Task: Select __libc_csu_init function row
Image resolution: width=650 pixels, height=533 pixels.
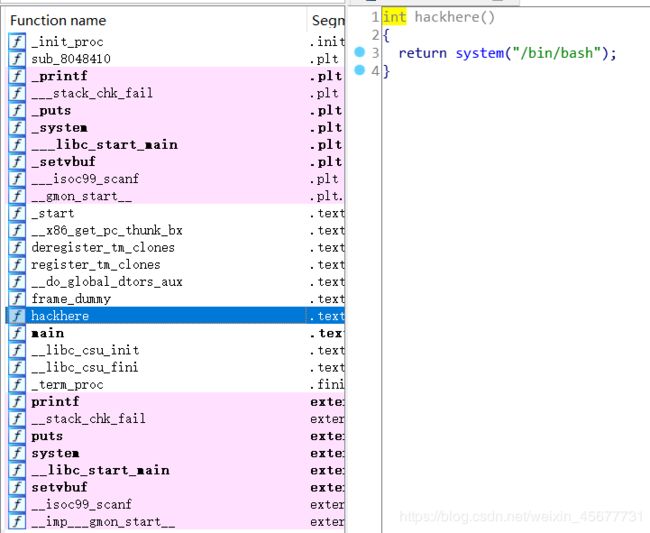Action: click(x=176, y=350)
